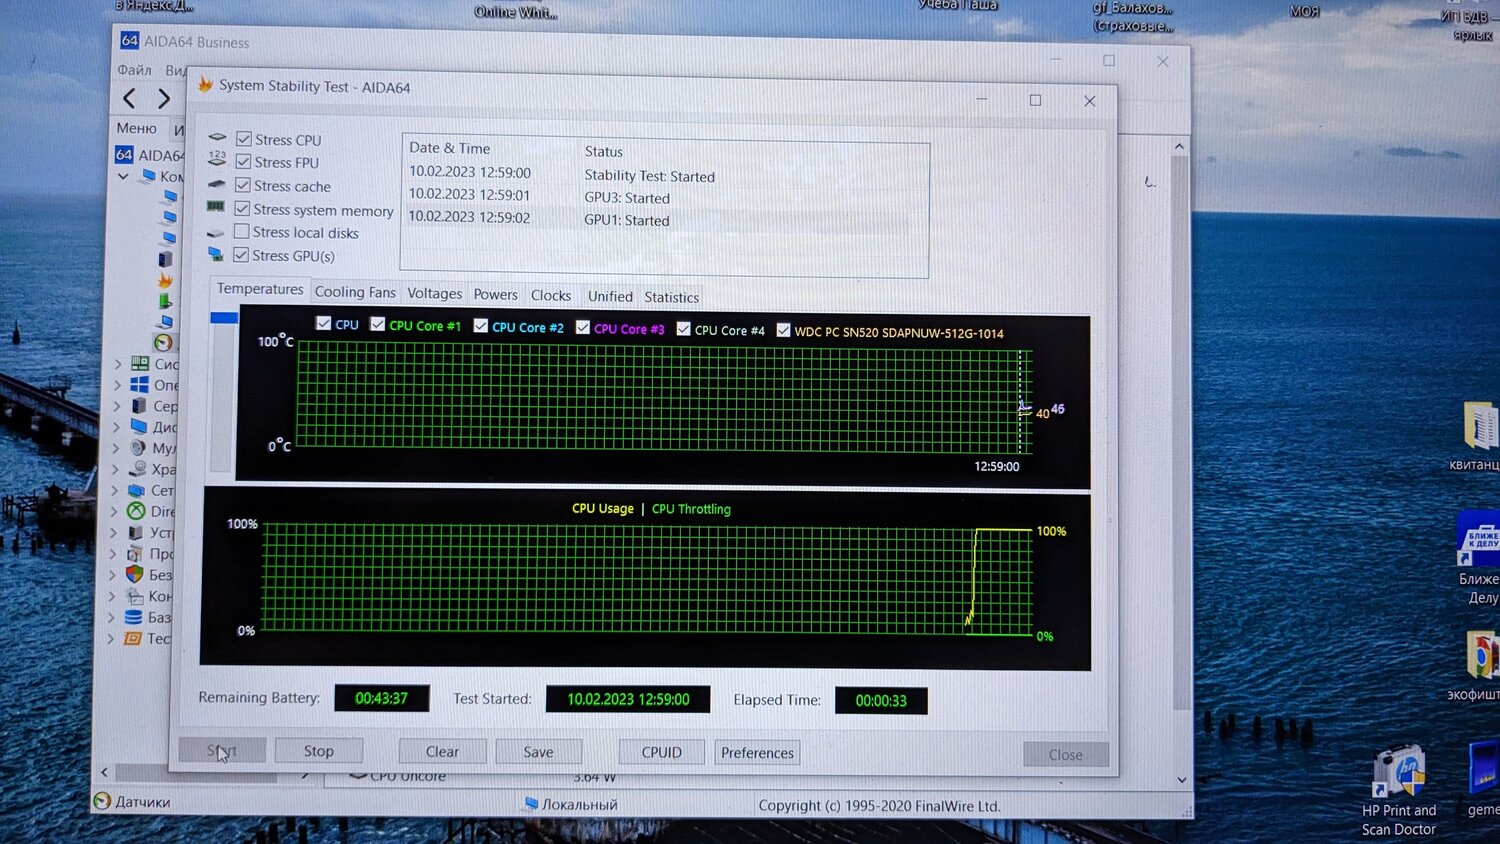Screen dimensions: 1500x844
Task: Click the Windows logo icon next to Опе
Action: pyautogui.click(x=139, y=385)
